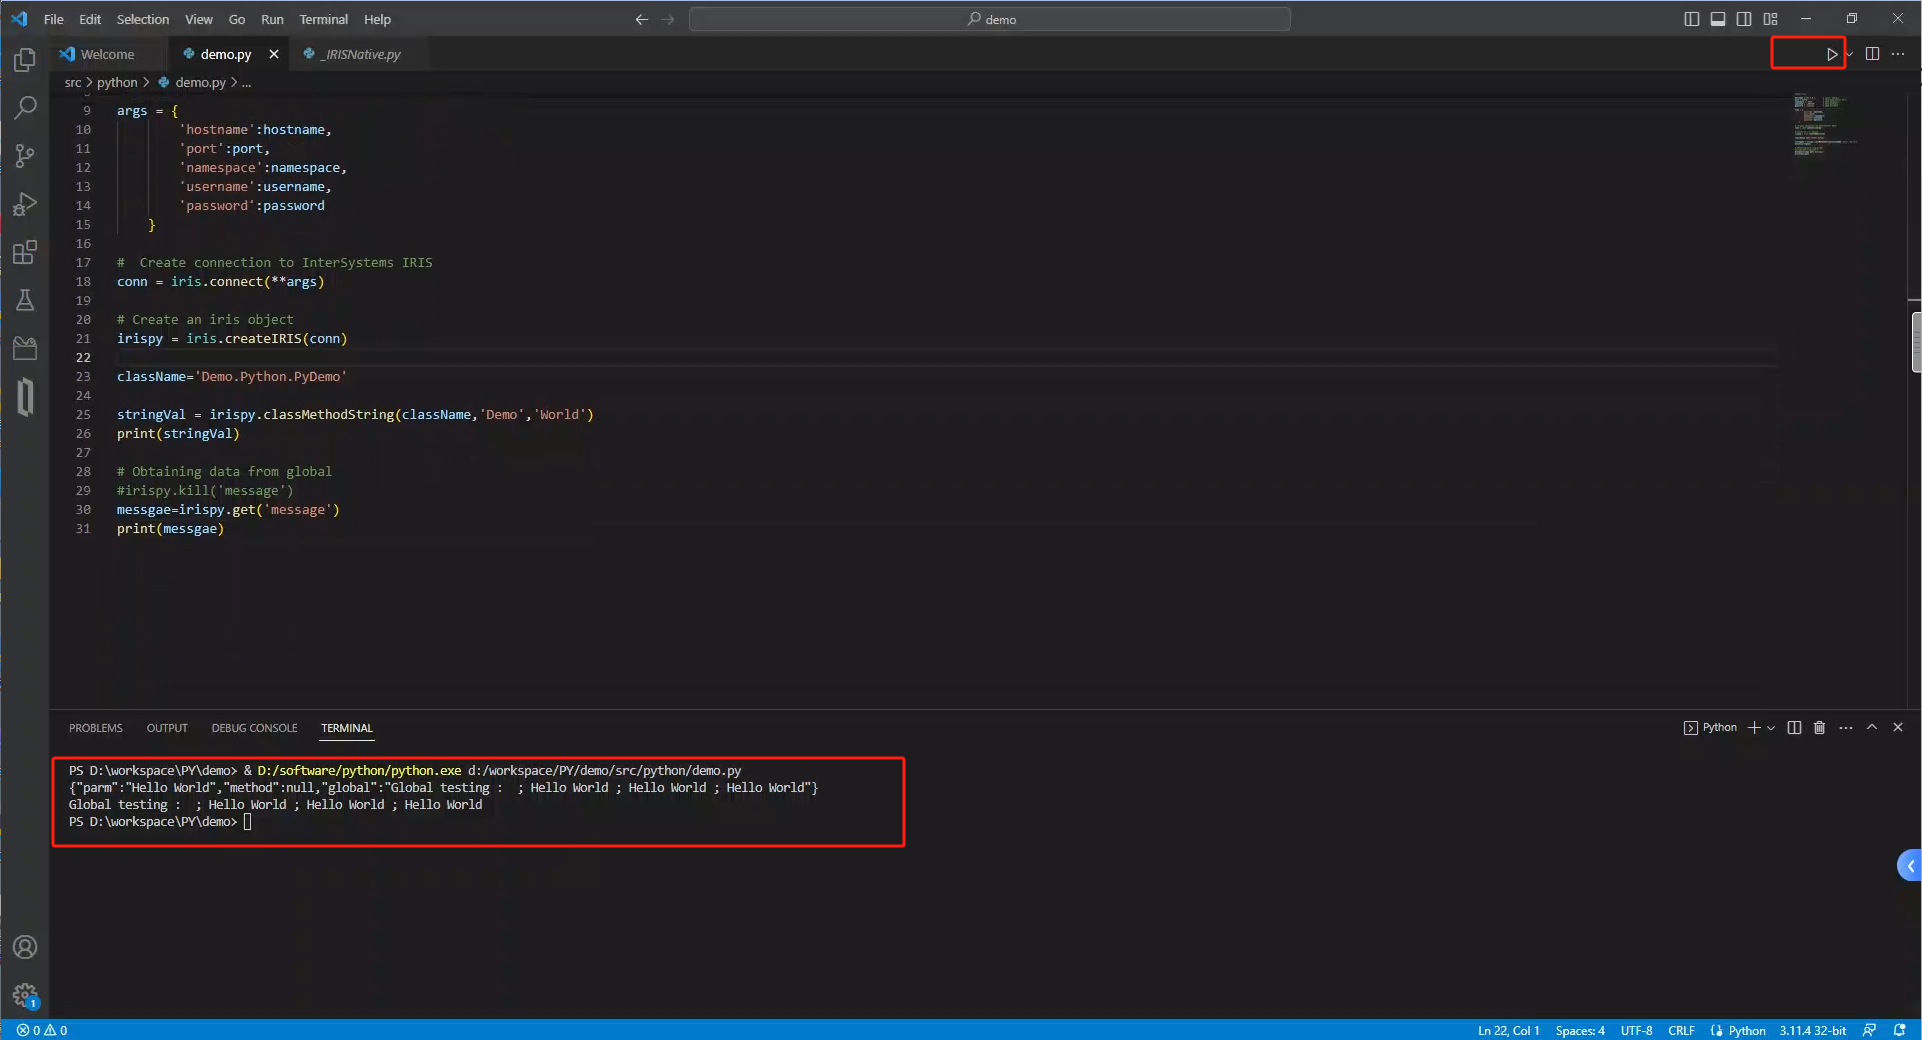Click the demo command center search box
The width and height of the screenshot is (1922, 1040).
[x=990, y=19]
